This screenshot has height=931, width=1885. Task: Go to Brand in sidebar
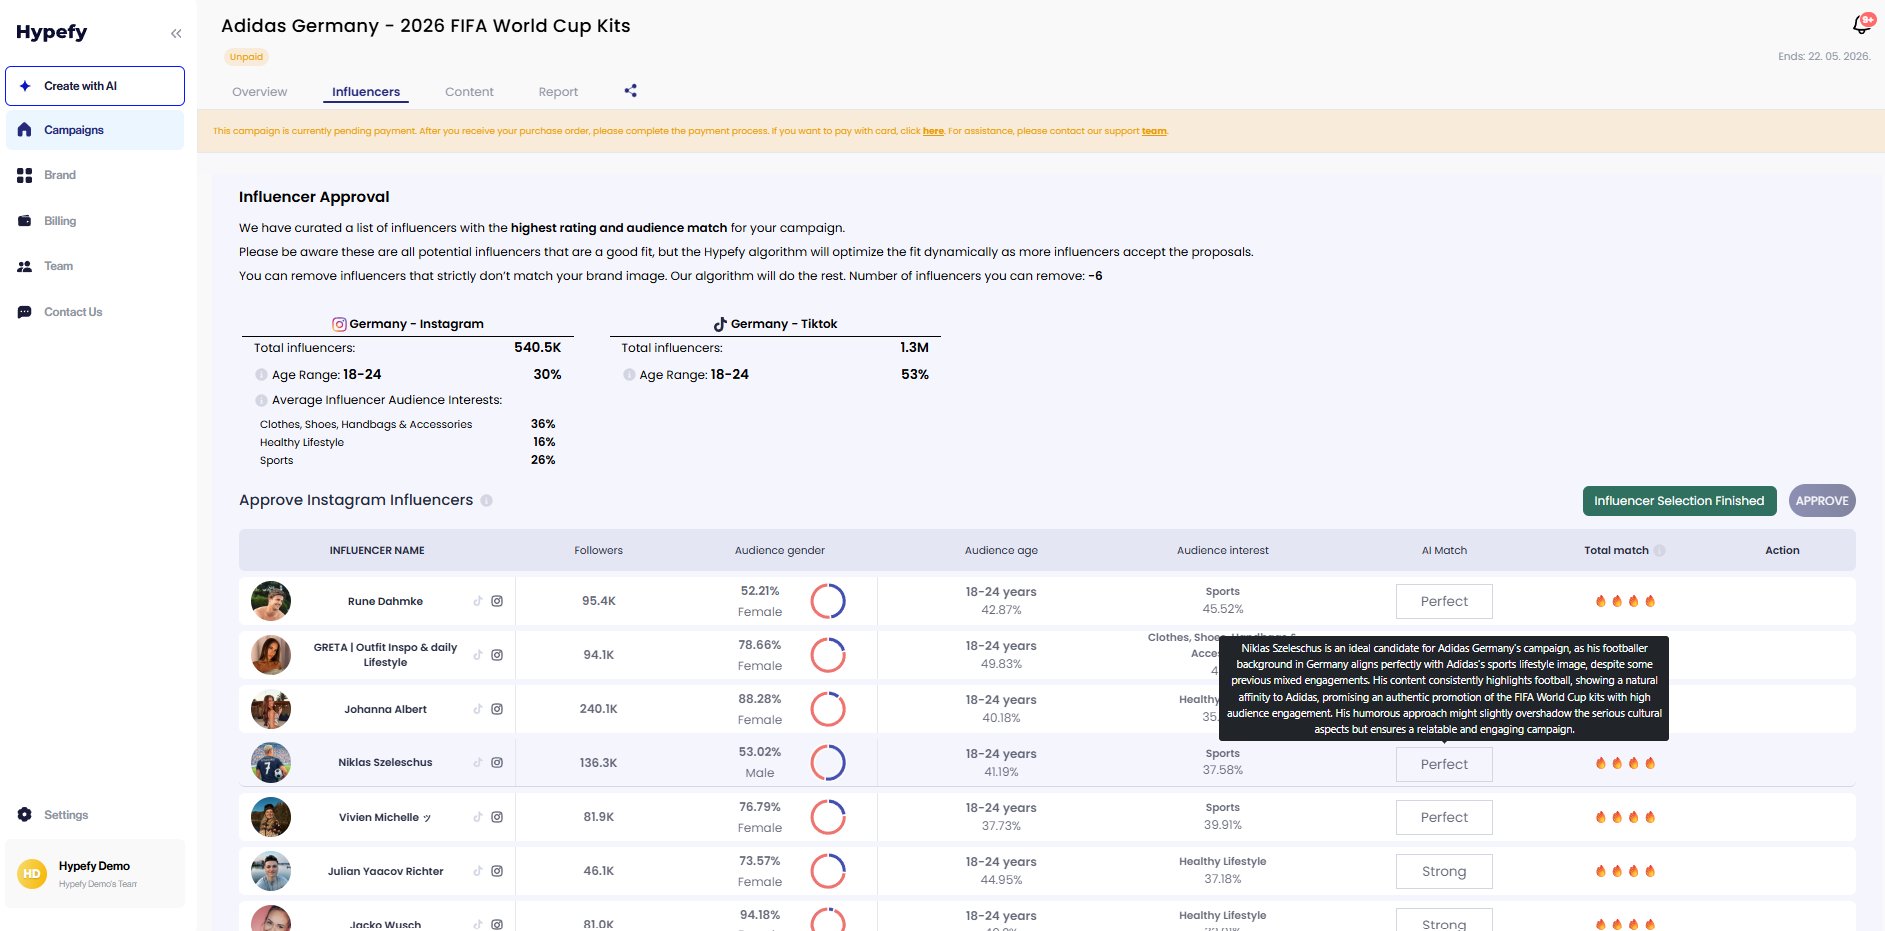pyautogui.click(x=95, y=175)
